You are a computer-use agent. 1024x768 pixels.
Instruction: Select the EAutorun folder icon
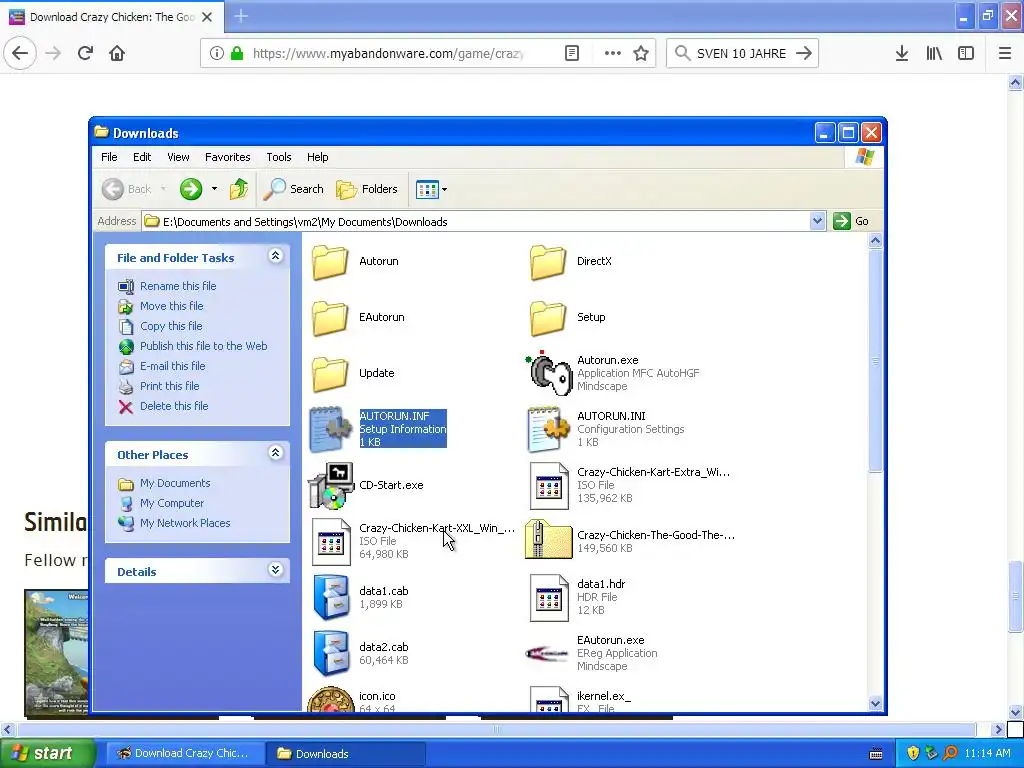pos(330,317)
